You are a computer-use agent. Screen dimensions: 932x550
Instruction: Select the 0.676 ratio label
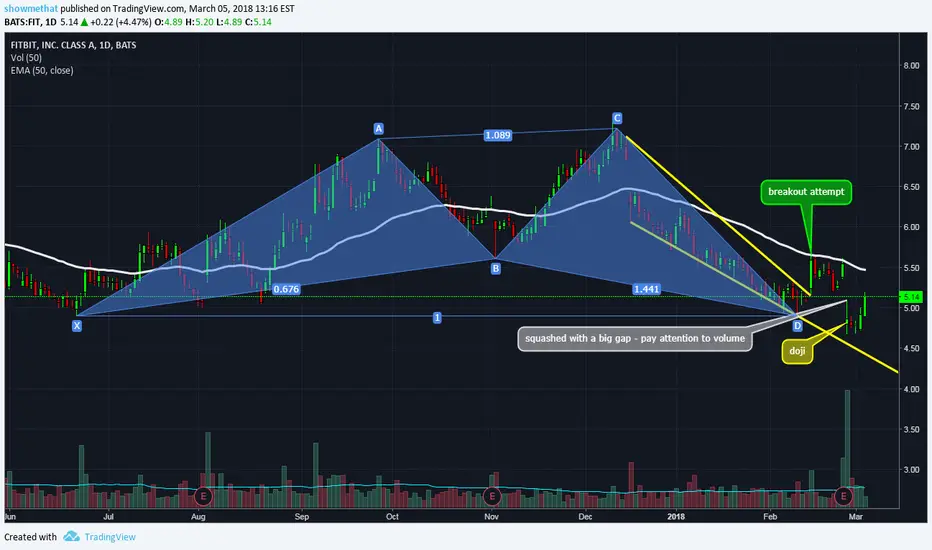click(x=286, y=289)
